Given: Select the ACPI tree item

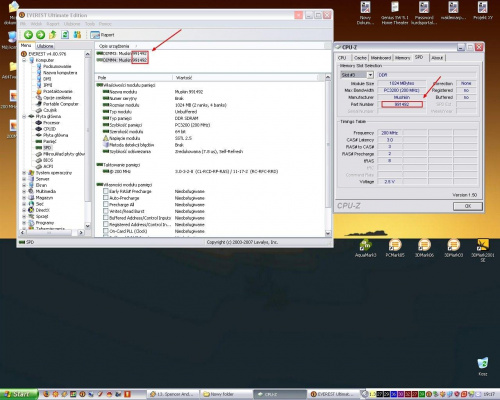Looking at the screenshot, I should [x=48, y=166].
